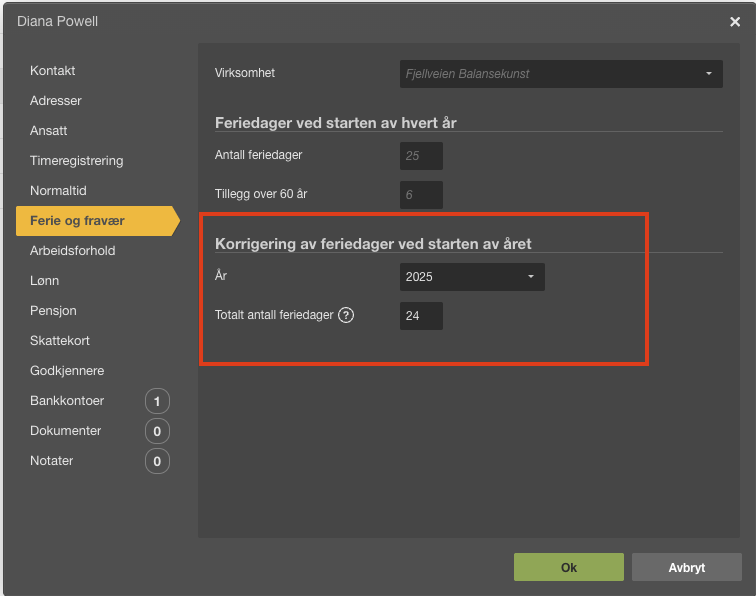Click the Antall feriedager field
This screenshot has width=756, height=596.
pos(421,156)
